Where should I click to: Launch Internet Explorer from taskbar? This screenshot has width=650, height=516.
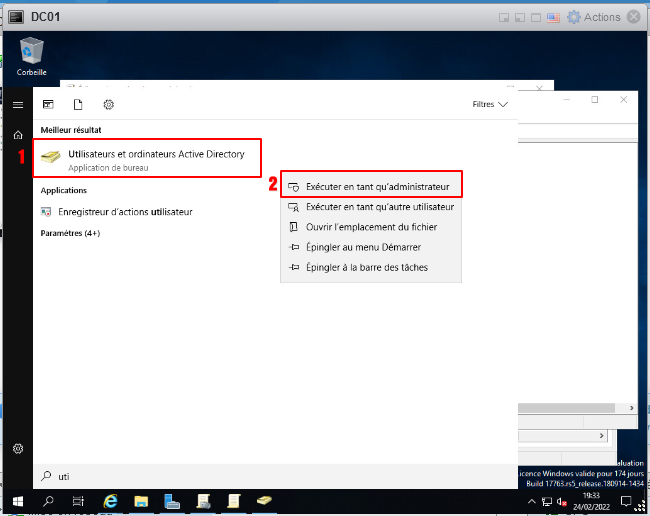pyautogui.click(x=112, y=500)
